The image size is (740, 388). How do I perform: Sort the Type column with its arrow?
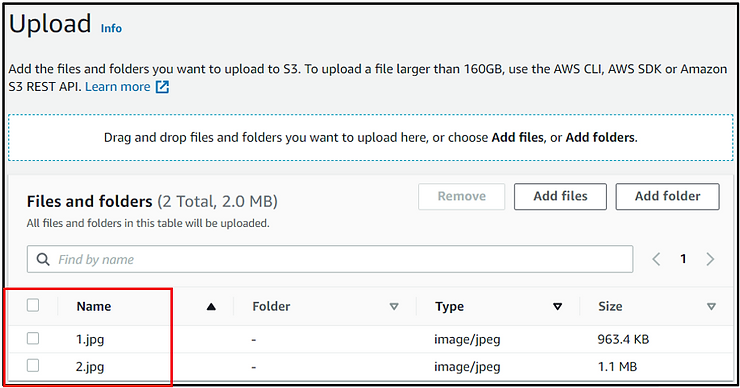click(x=557, y=307)
